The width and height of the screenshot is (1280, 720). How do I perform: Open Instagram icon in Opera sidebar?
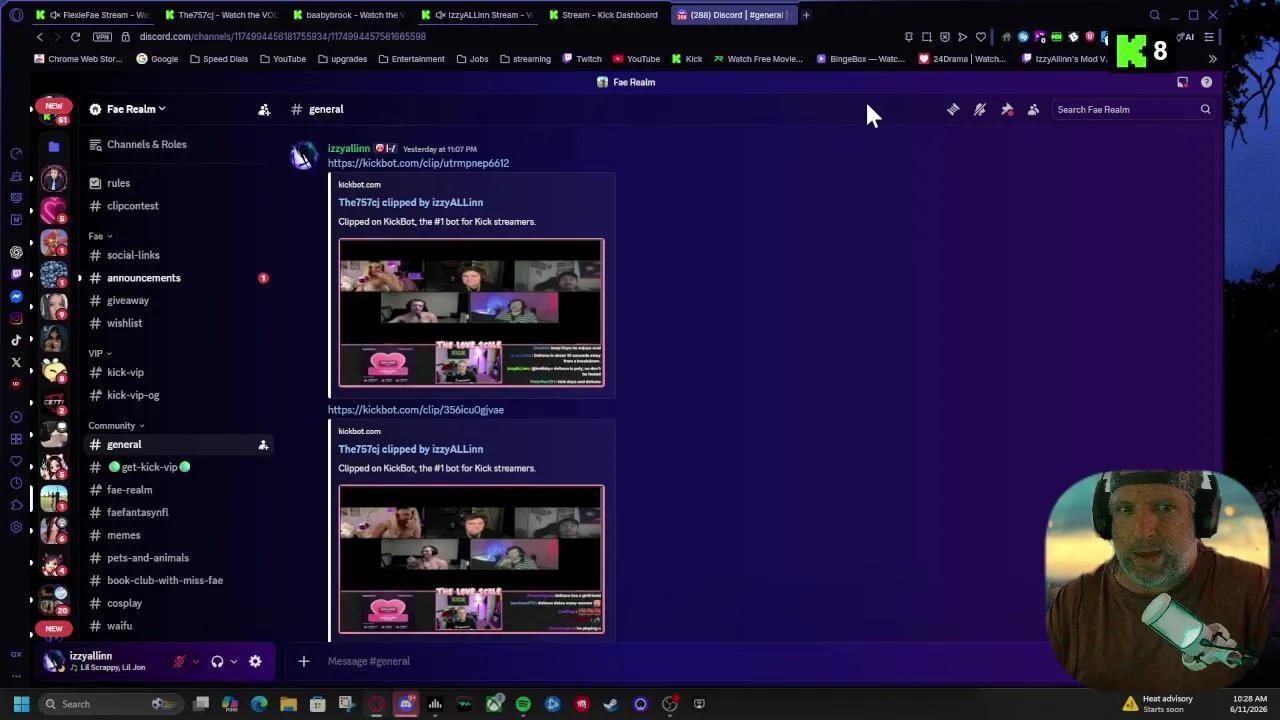click(16, 318)
